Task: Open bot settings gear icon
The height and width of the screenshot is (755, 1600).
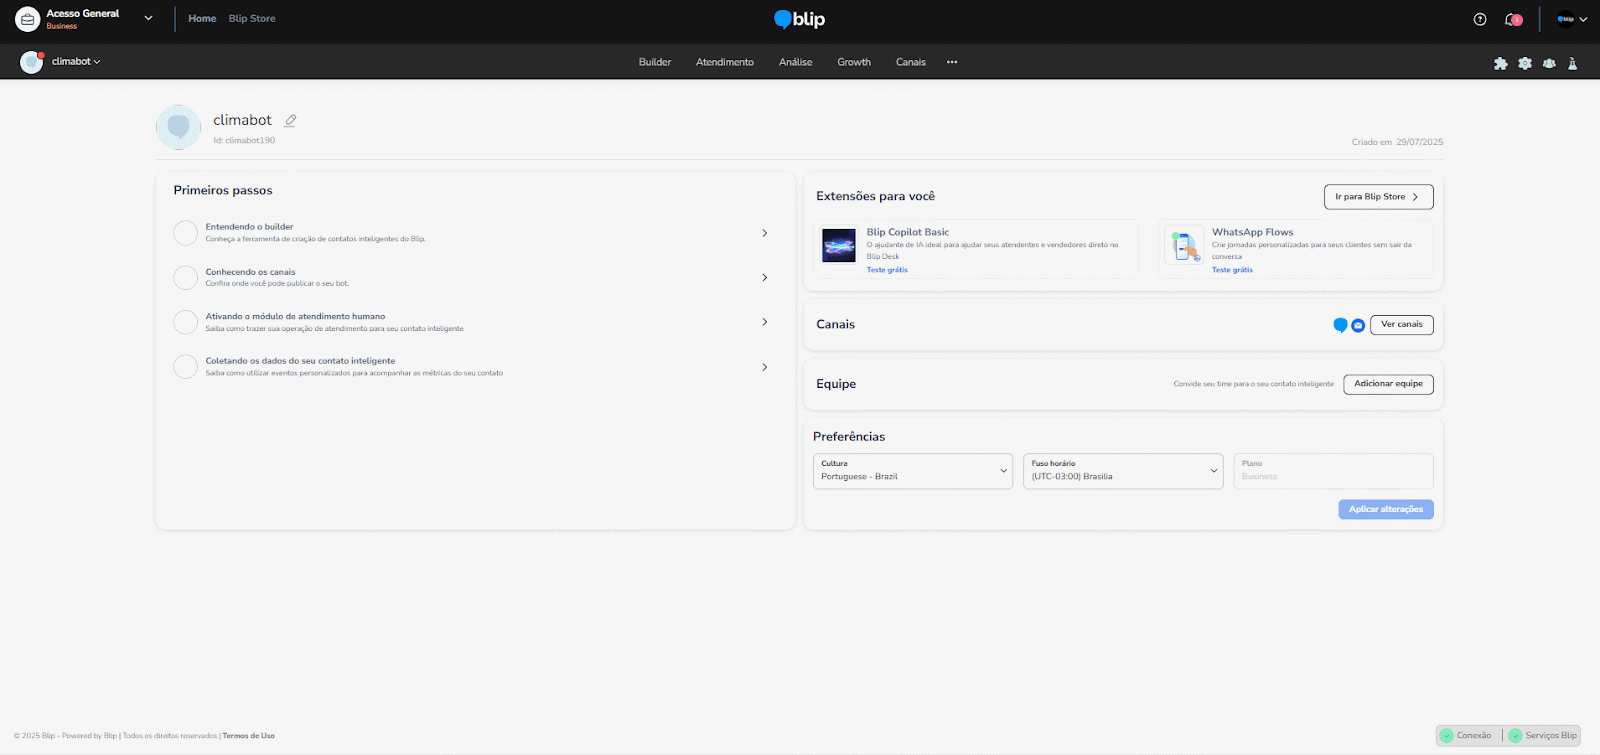Action: 1525,63
